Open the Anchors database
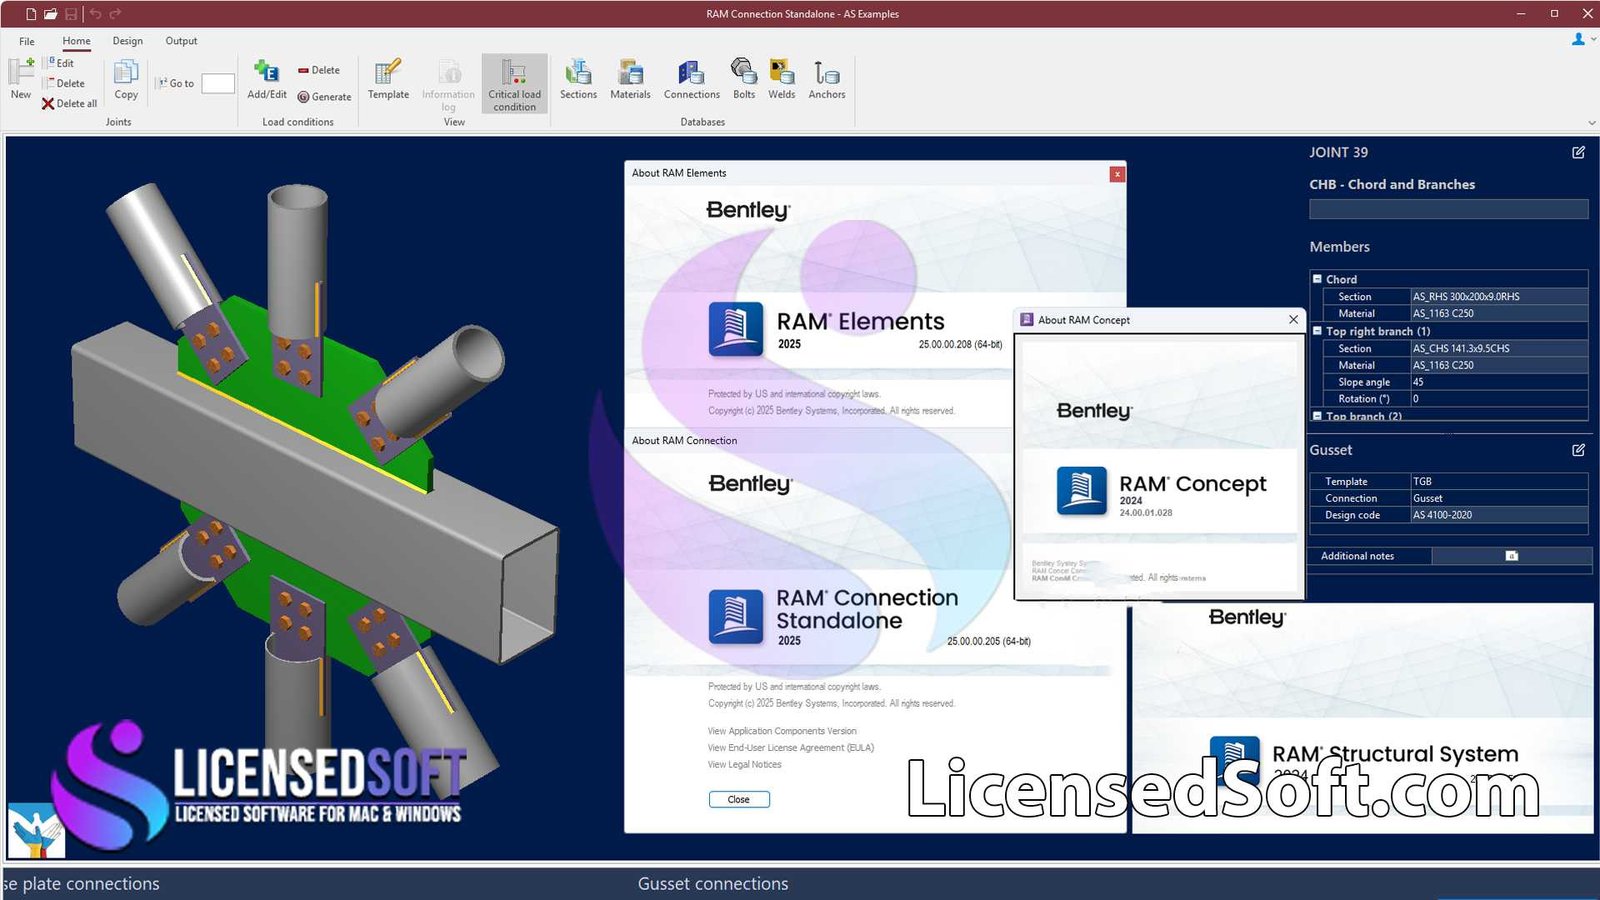The image size is (1600, 900). 827,79
